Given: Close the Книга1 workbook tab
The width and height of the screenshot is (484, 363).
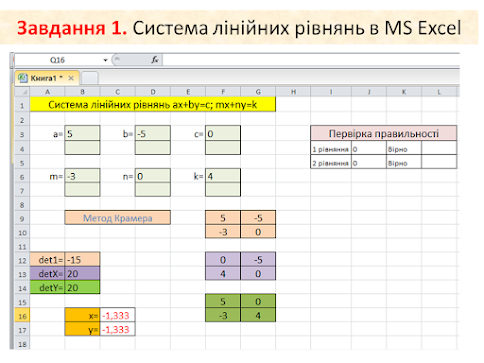Looking at the screenshot, I should click(71, 78).
